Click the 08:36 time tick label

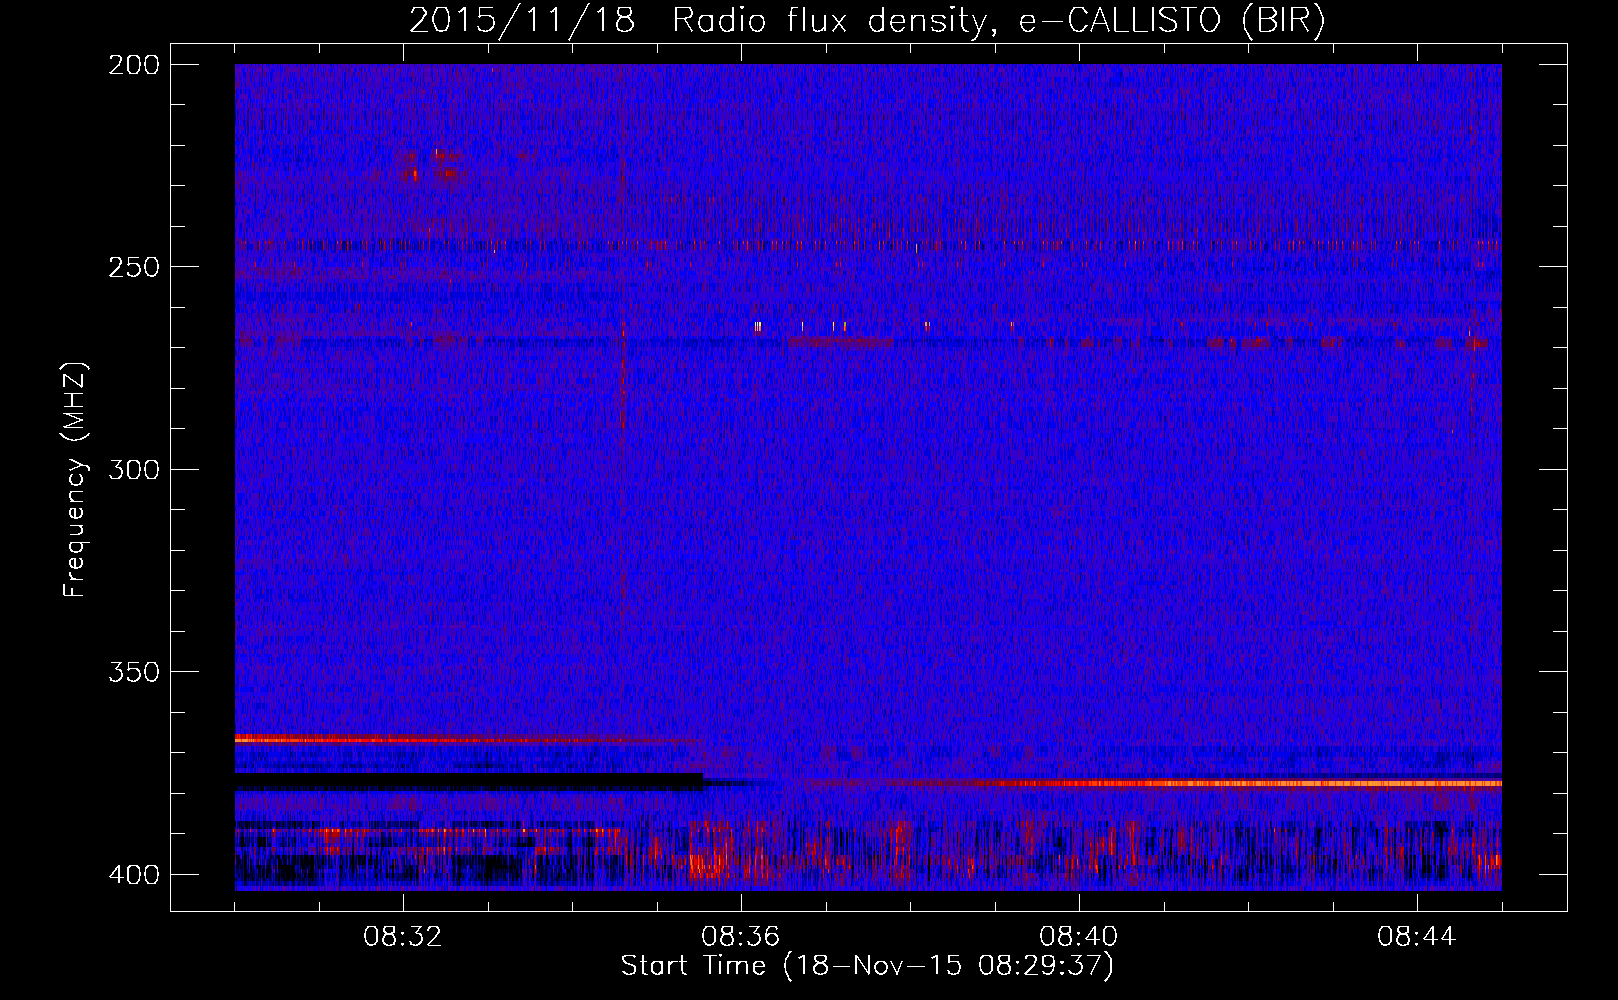[x=741, y=937]
